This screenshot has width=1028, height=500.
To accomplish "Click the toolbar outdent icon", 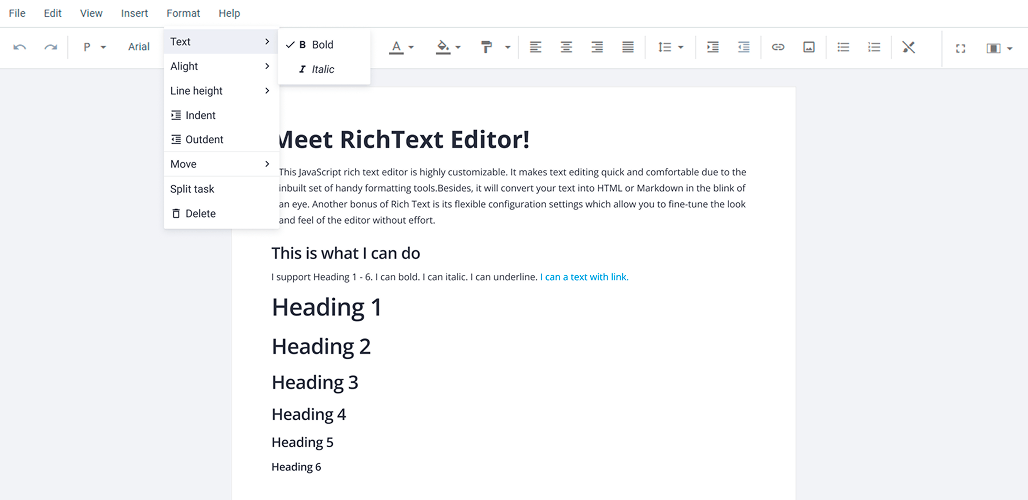I will point(743,47).
